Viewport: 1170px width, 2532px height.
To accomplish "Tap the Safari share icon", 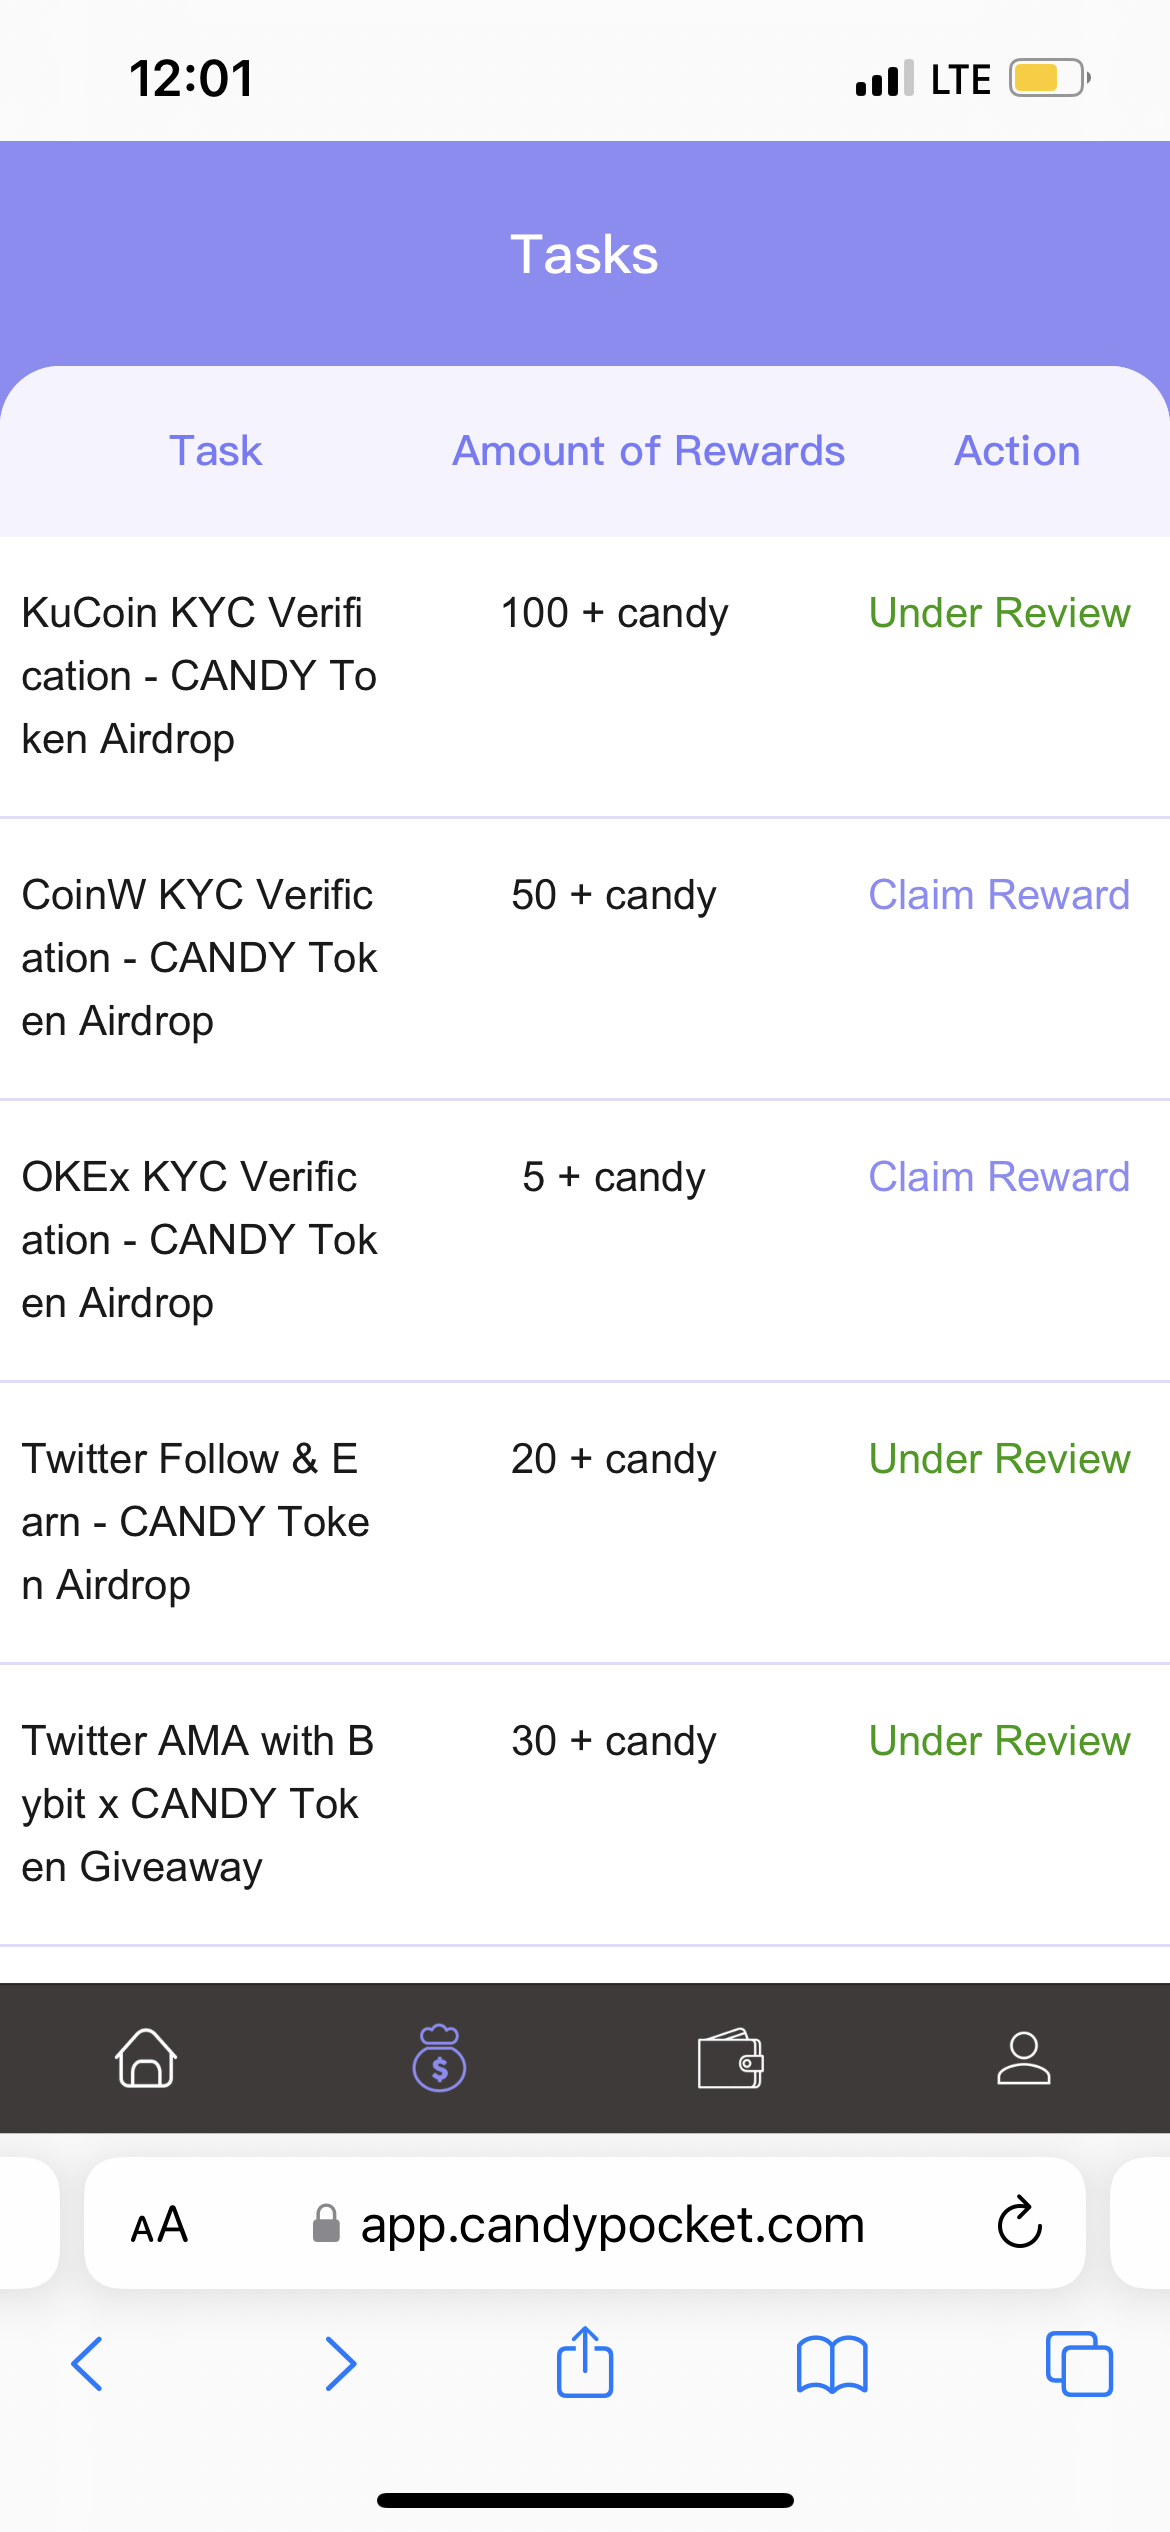I will (x=585, y=2363).
